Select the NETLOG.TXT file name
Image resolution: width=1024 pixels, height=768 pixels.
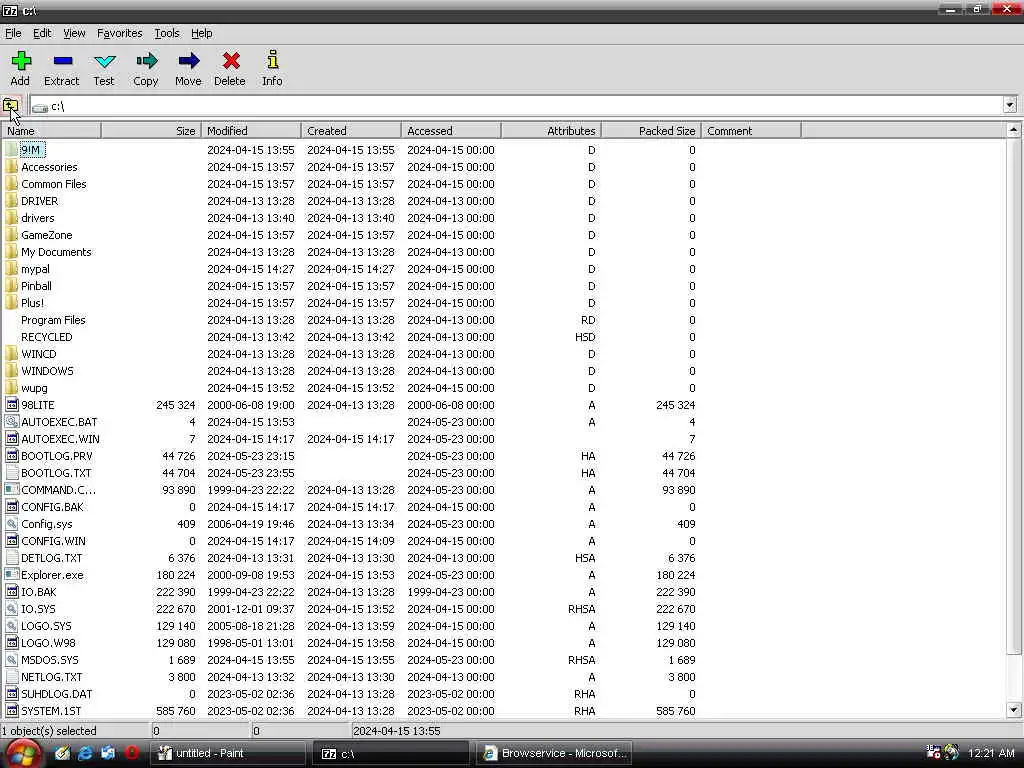(52, 677)
